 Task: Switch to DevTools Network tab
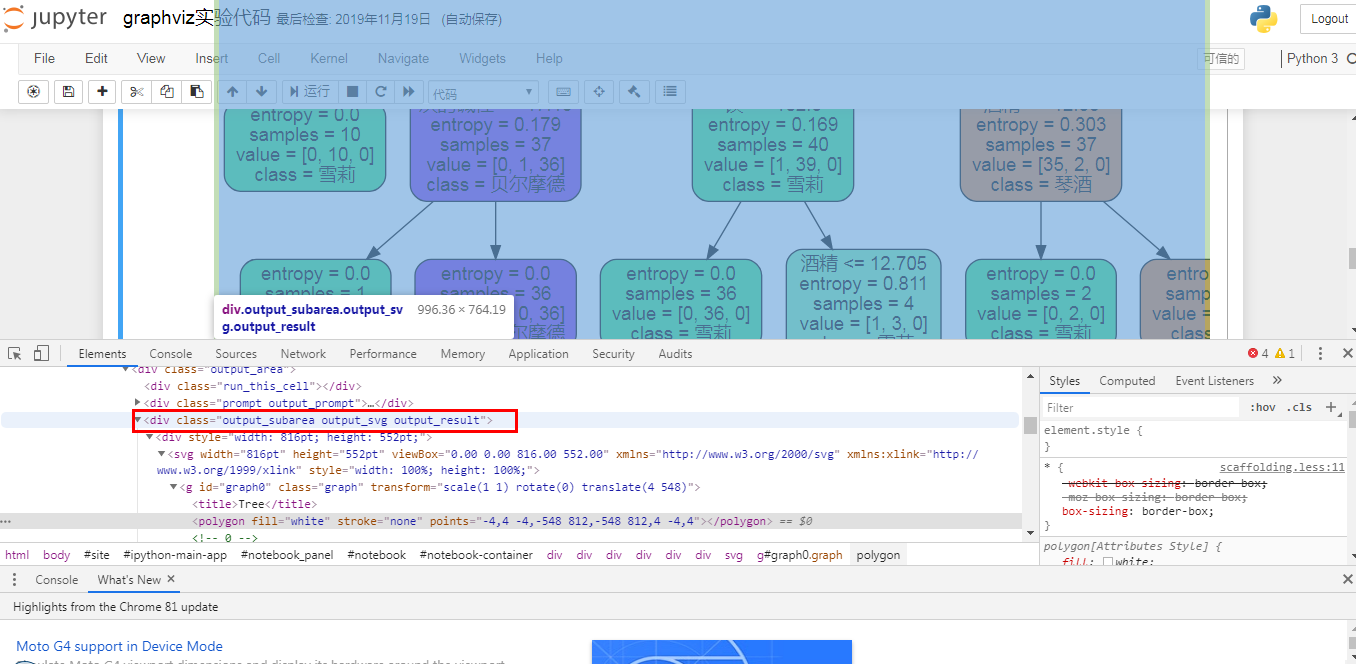[x=303, y=353]
